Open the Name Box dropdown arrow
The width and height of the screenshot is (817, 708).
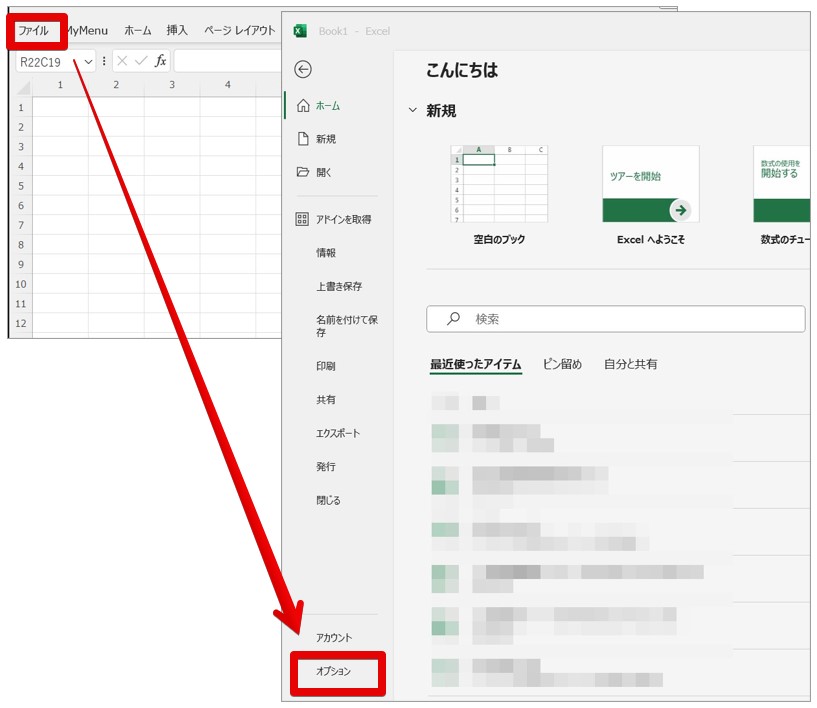[88, 62]
